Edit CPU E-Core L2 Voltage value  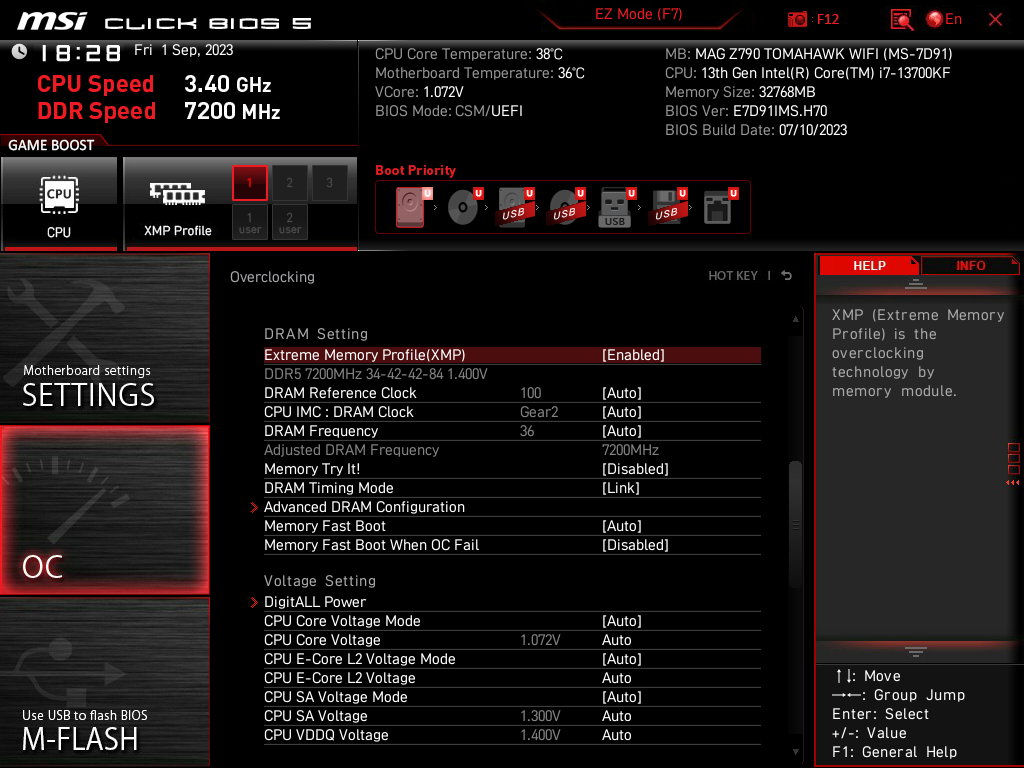[x=512, y=678]
